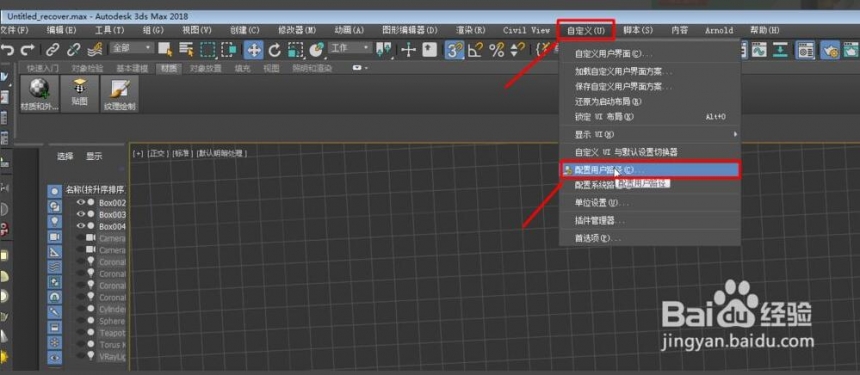This screenshot has height=375, width=860.
Task: Activate the Select and Rotate tool
Action: [275, 50]
